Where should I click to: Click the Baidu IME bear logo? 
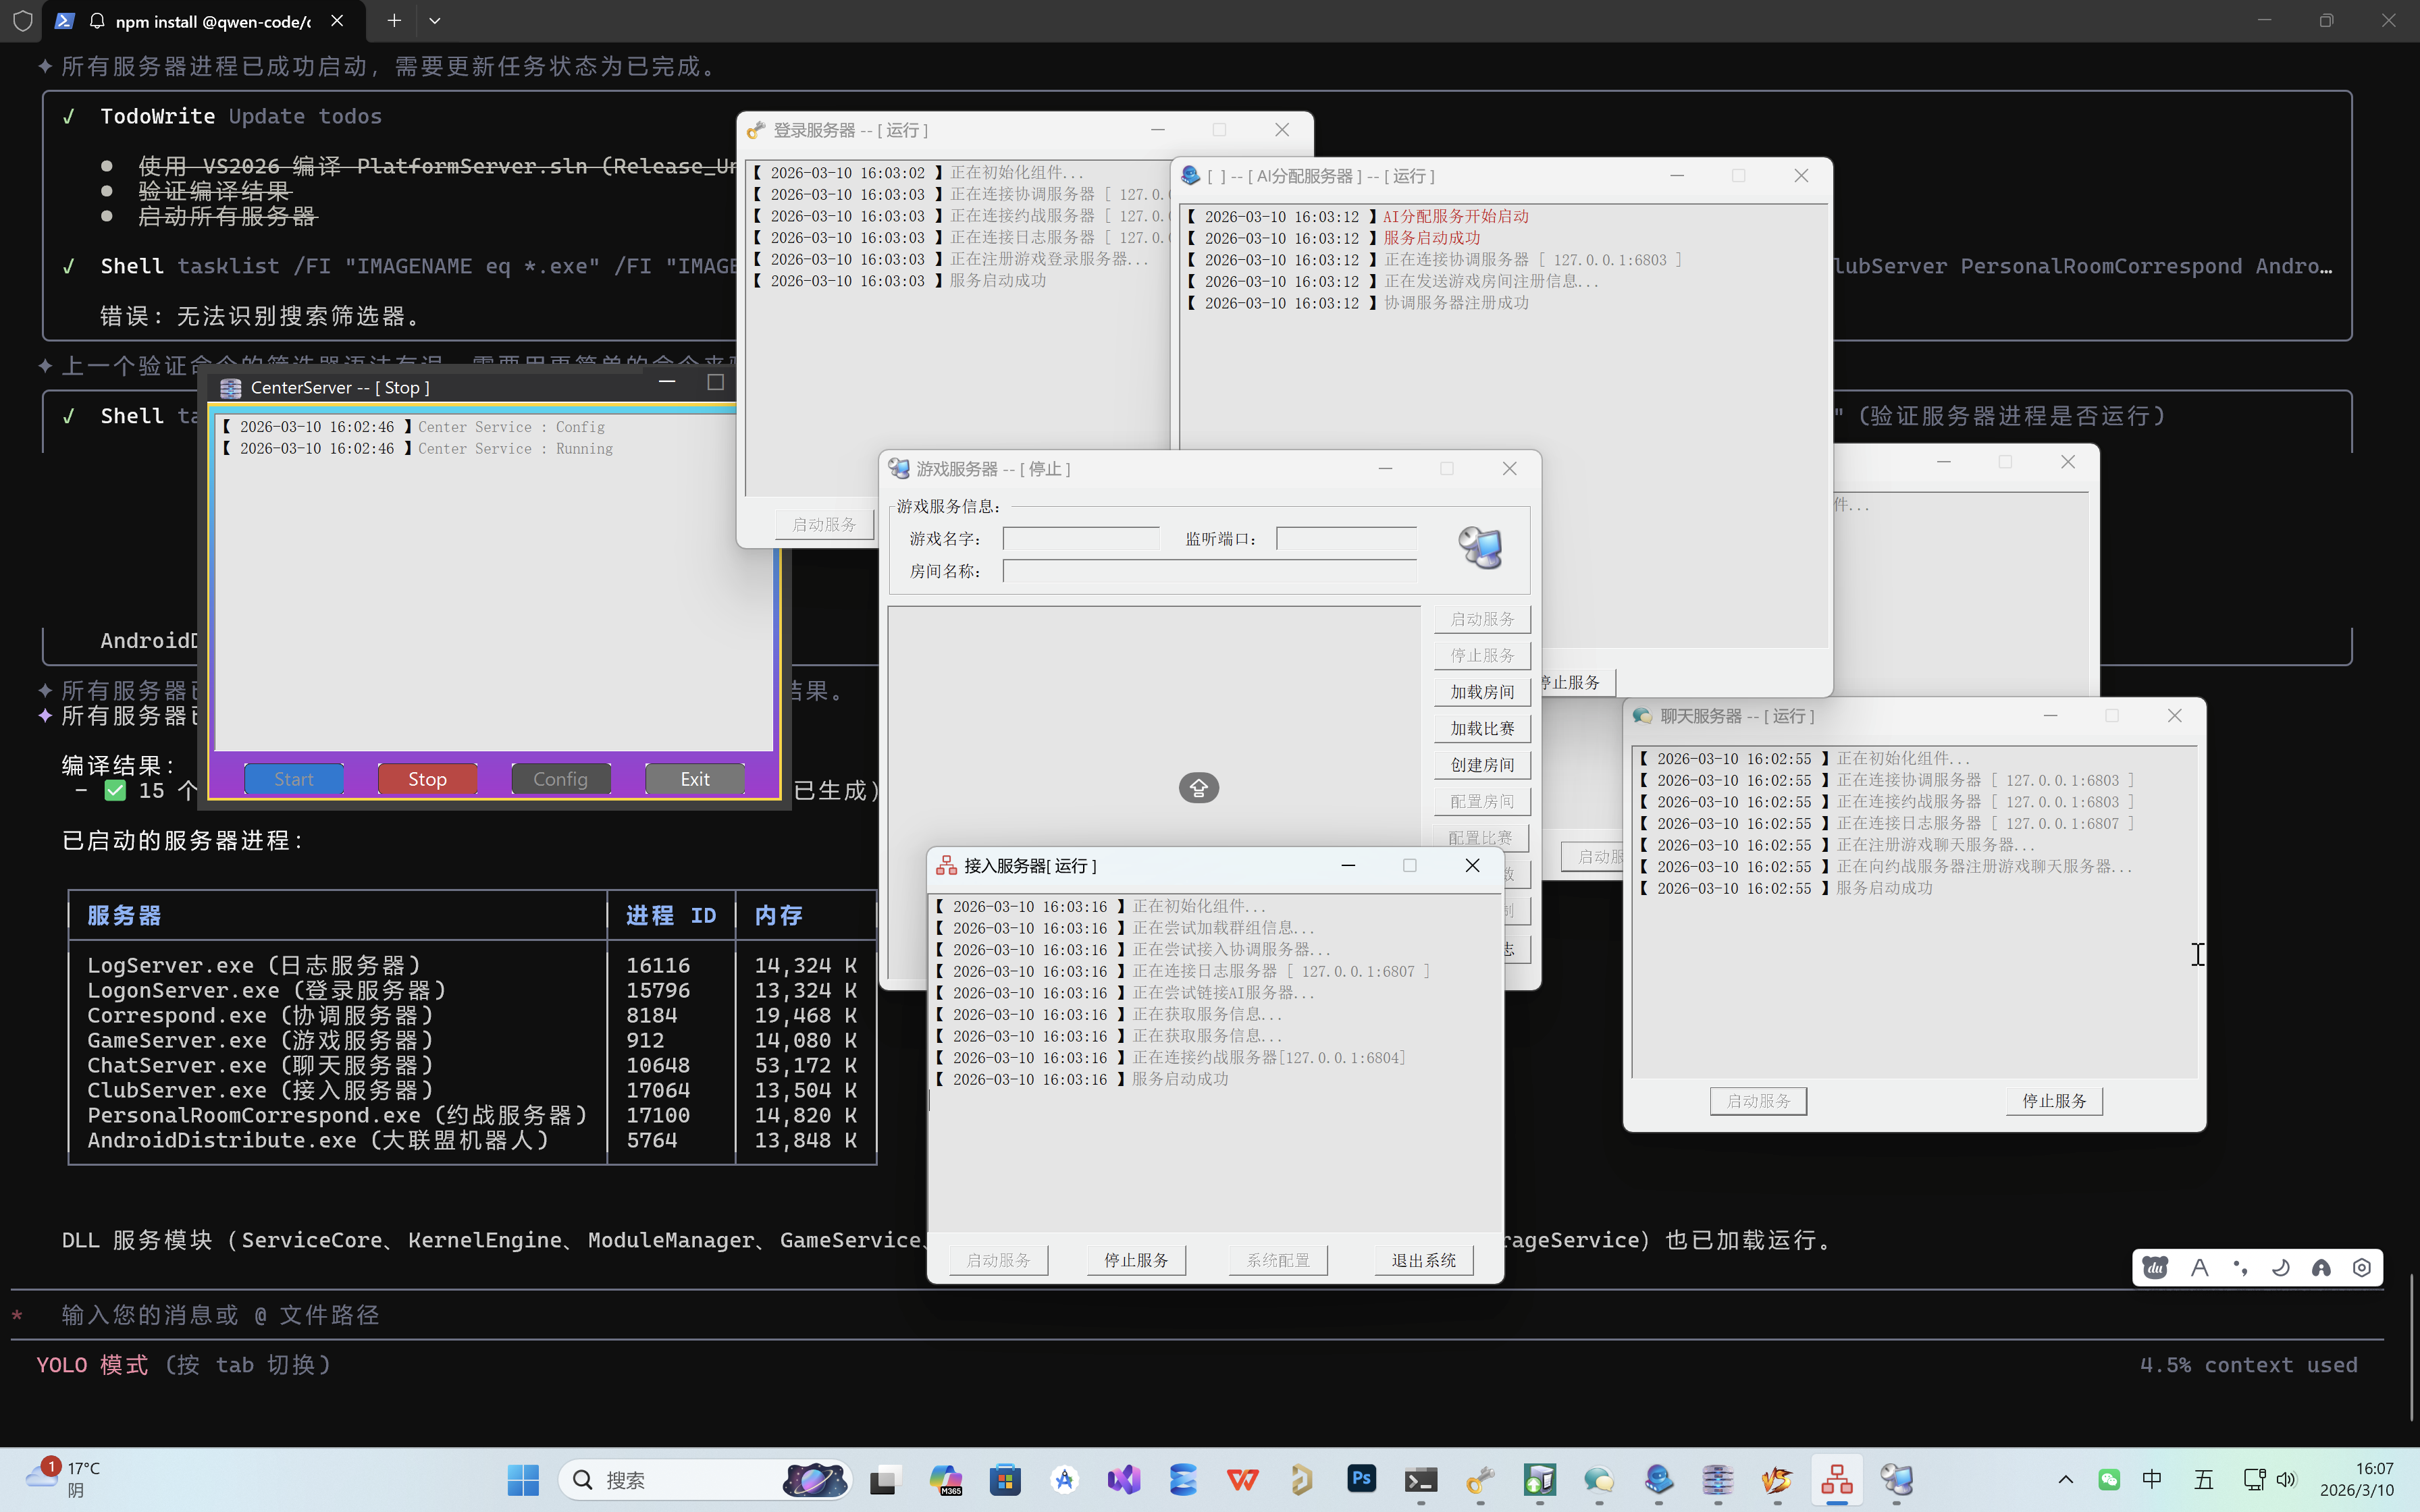[x=2155, y=1268]
